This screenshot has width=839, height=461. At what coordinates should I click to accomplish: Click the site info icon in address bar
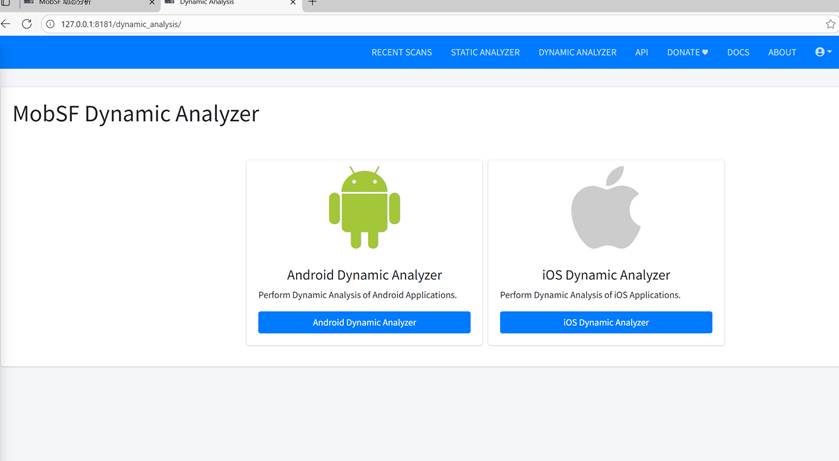[50, 24]
